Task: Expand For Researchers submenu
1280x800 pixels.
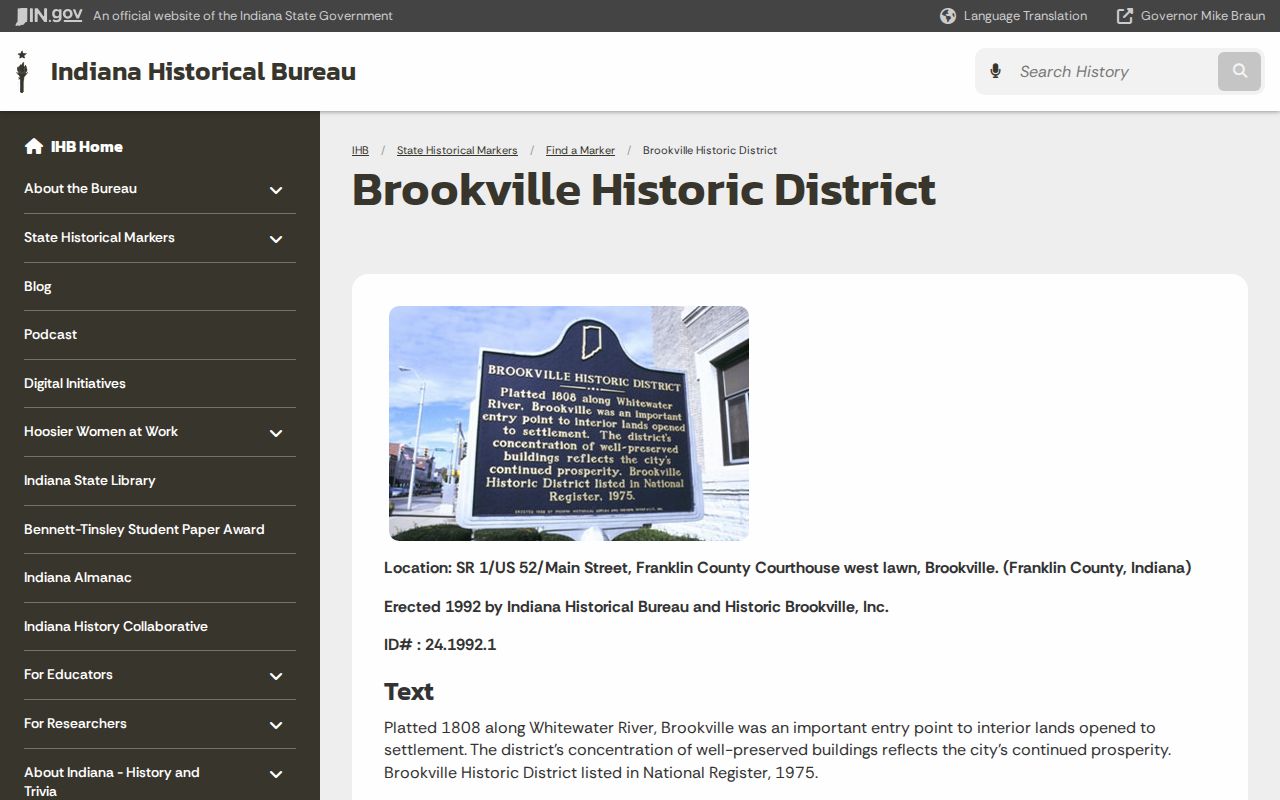Action: pos(276,725)
